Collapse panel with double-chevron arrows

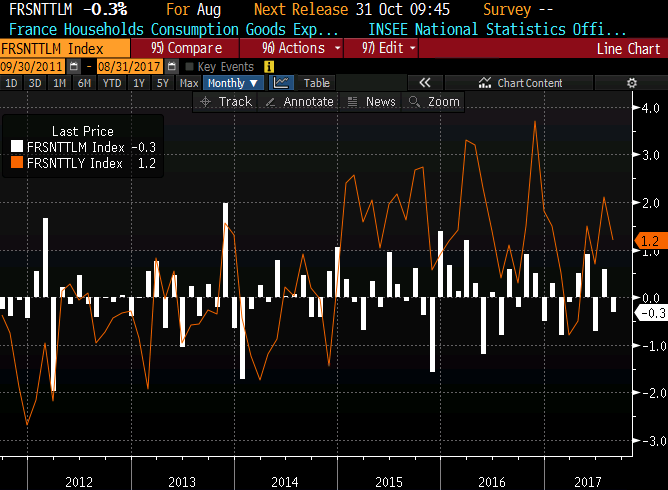pos(425,83)
